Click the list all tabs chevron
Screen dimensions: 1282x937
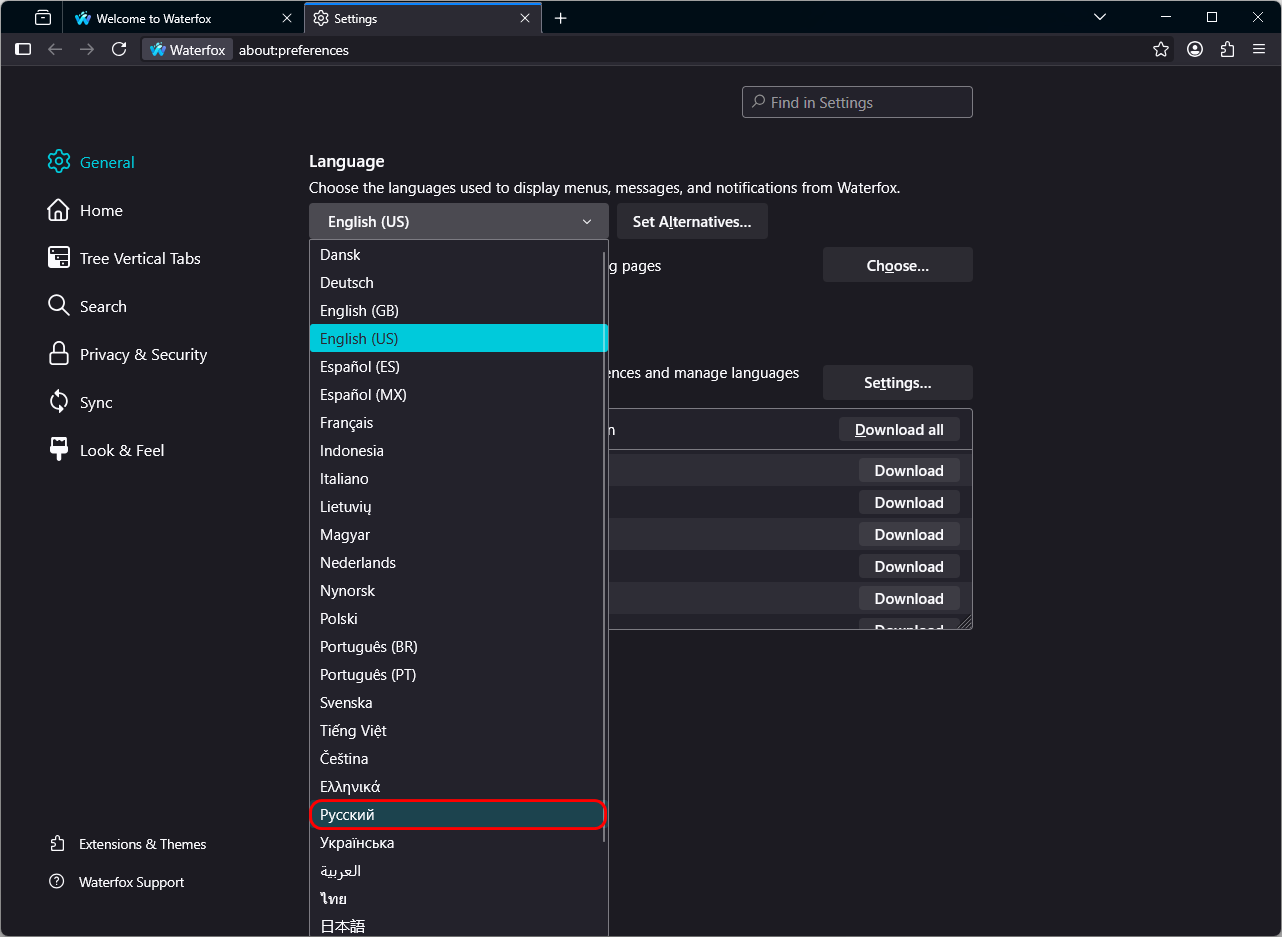(1100, 17)
